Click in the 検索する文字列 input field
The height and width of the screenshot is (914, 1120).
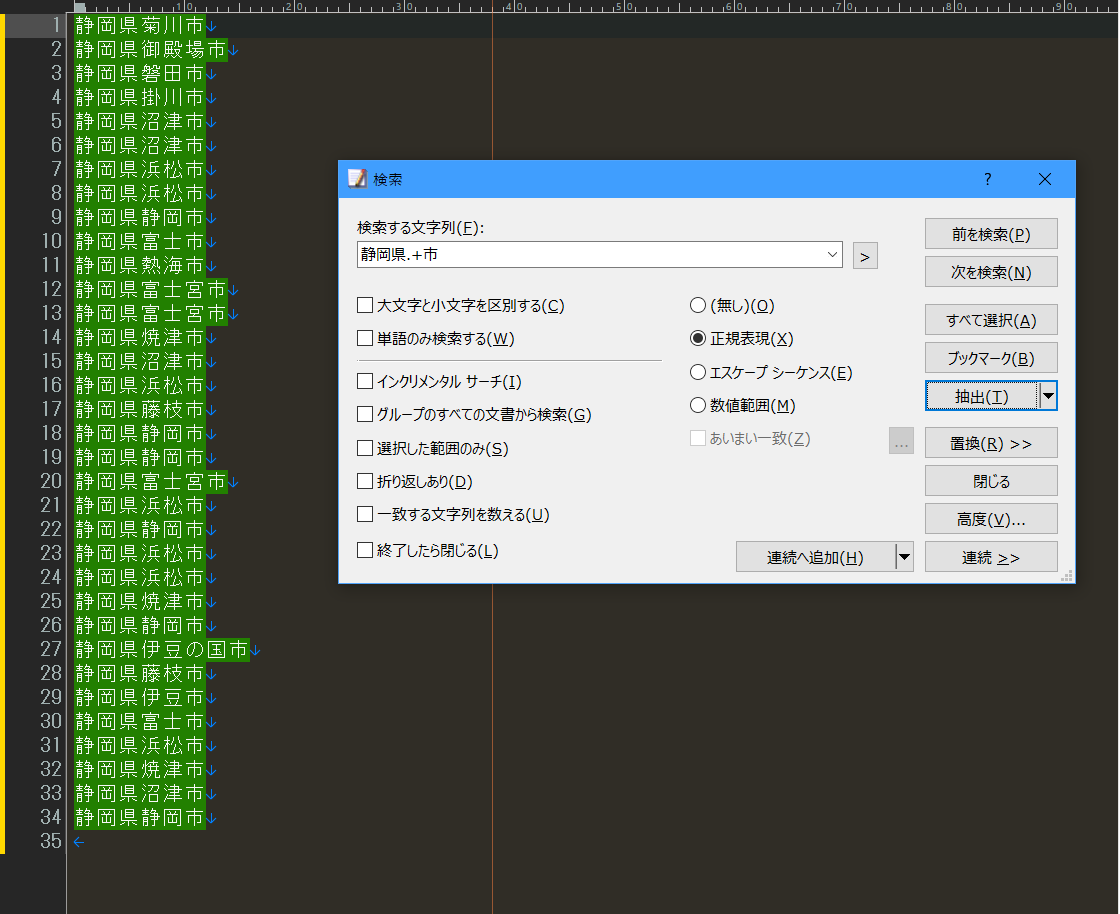coord(589,255)
